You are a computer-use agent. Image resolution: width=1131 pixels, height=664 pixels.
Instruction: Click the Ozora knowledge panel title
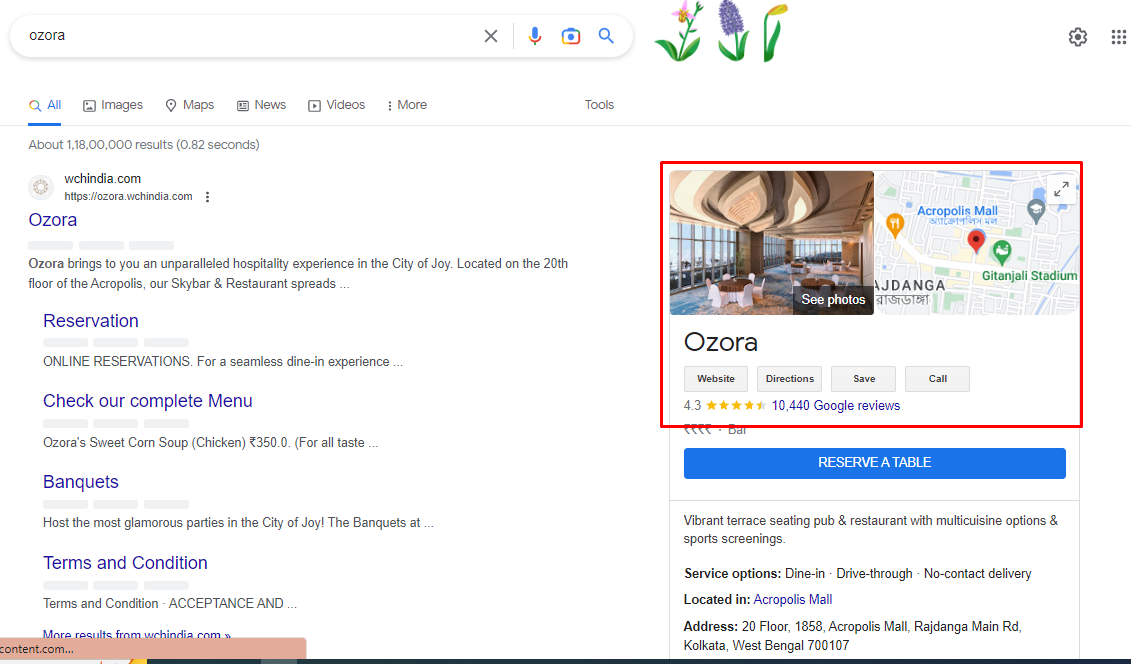[721, 342]
